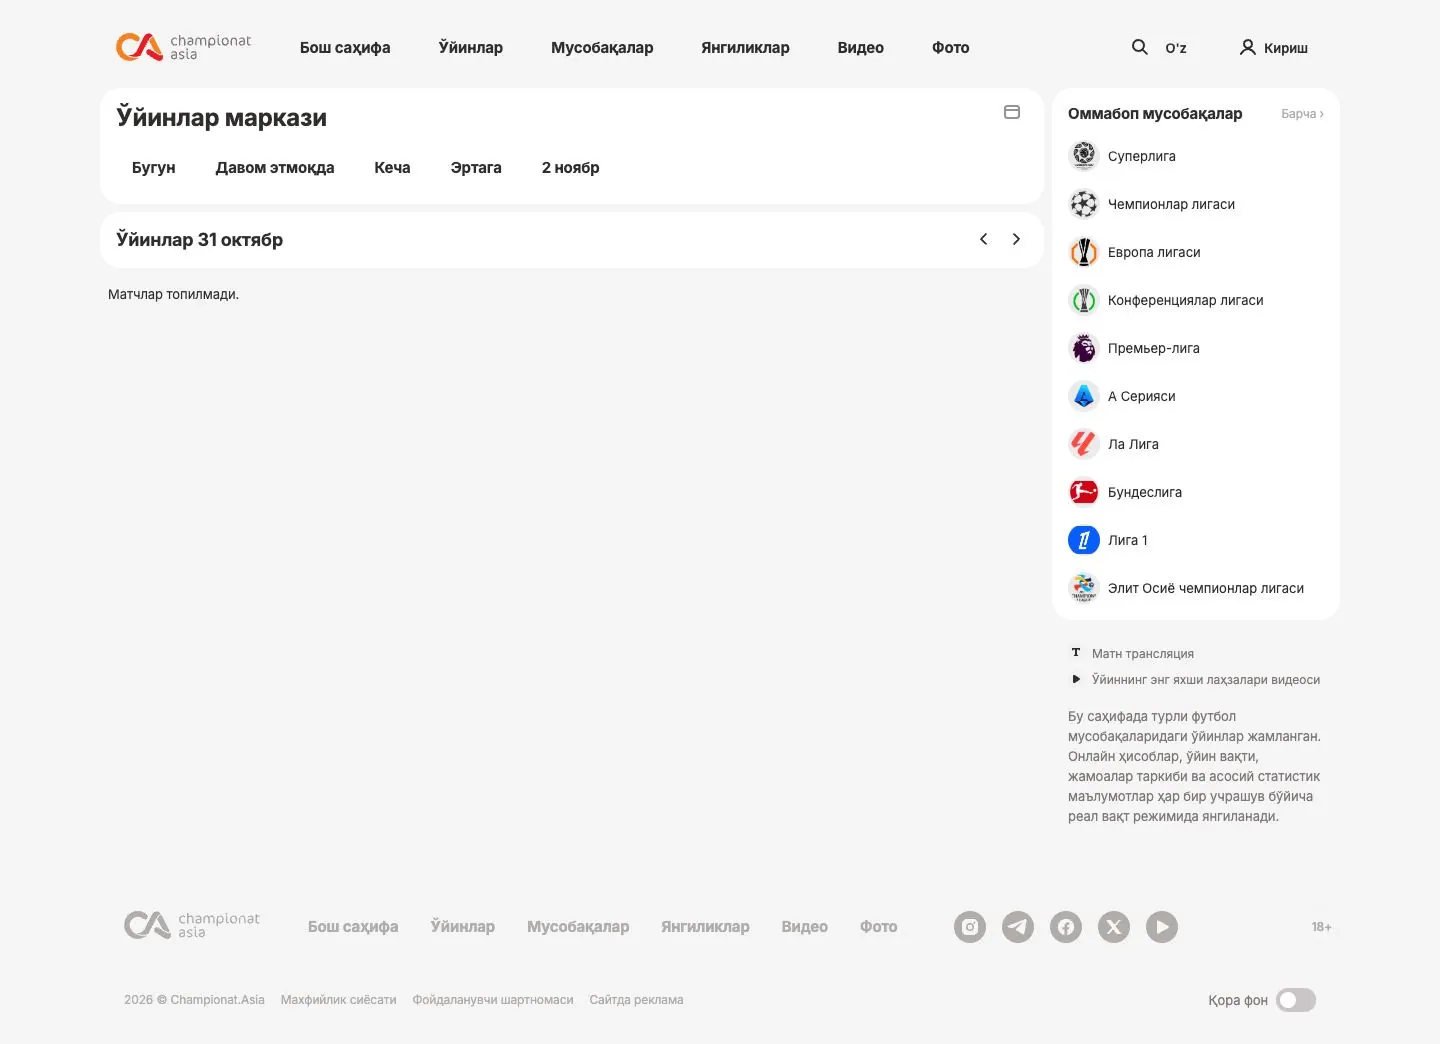The width and height of the screenshot is (1440, 1044).
Task: Click the Кириш login button
Action: click(1274, 48)
